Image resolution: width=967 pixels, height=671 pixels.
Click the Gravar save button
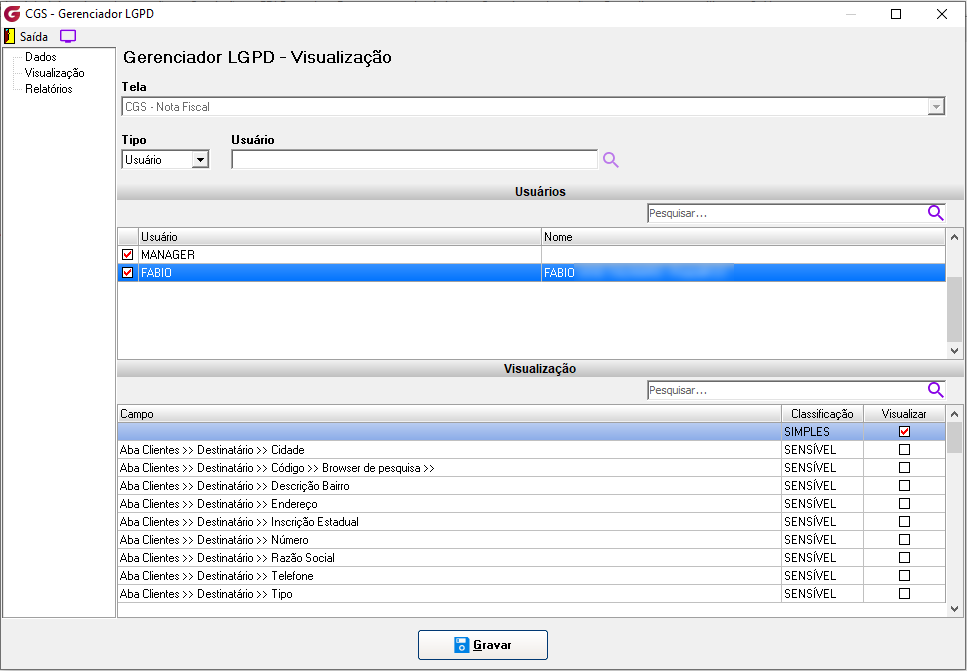pos(483,645)
